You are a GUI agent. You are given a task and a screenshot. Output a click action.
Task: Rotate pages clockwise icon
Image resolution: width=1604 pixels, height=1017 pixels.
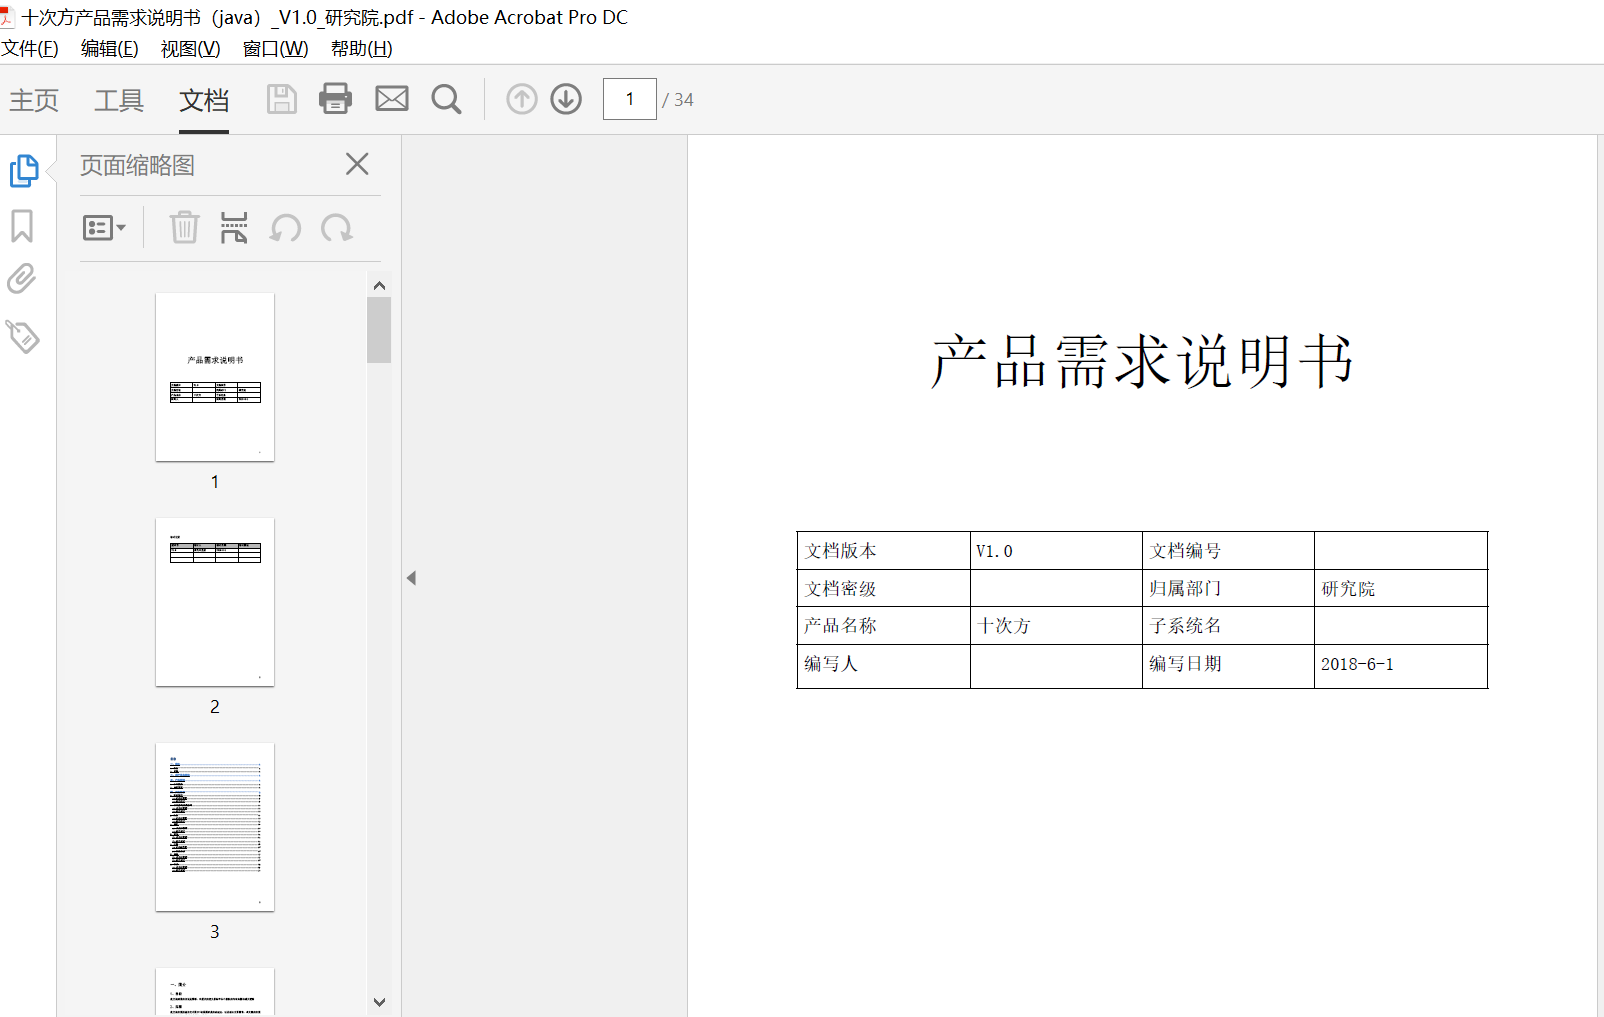point(337,228)
